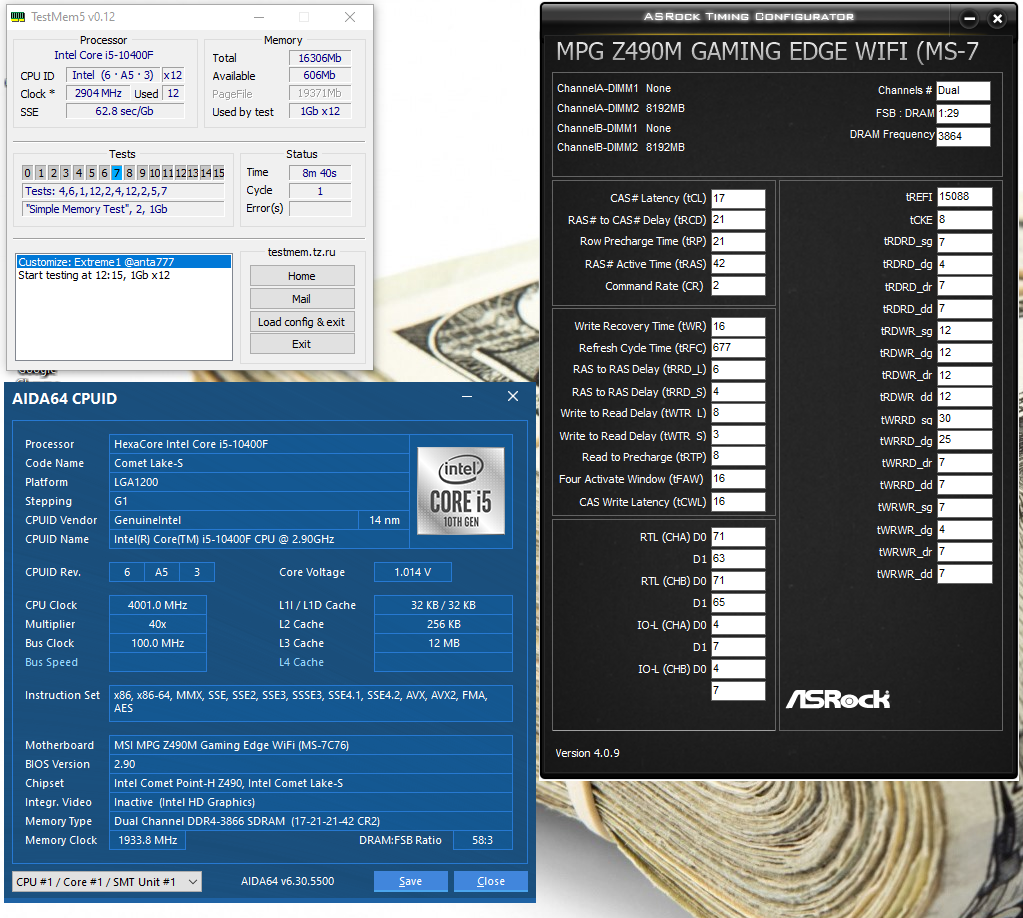
Task: Minimize the TestMem5 window
Action: point(259,17)
